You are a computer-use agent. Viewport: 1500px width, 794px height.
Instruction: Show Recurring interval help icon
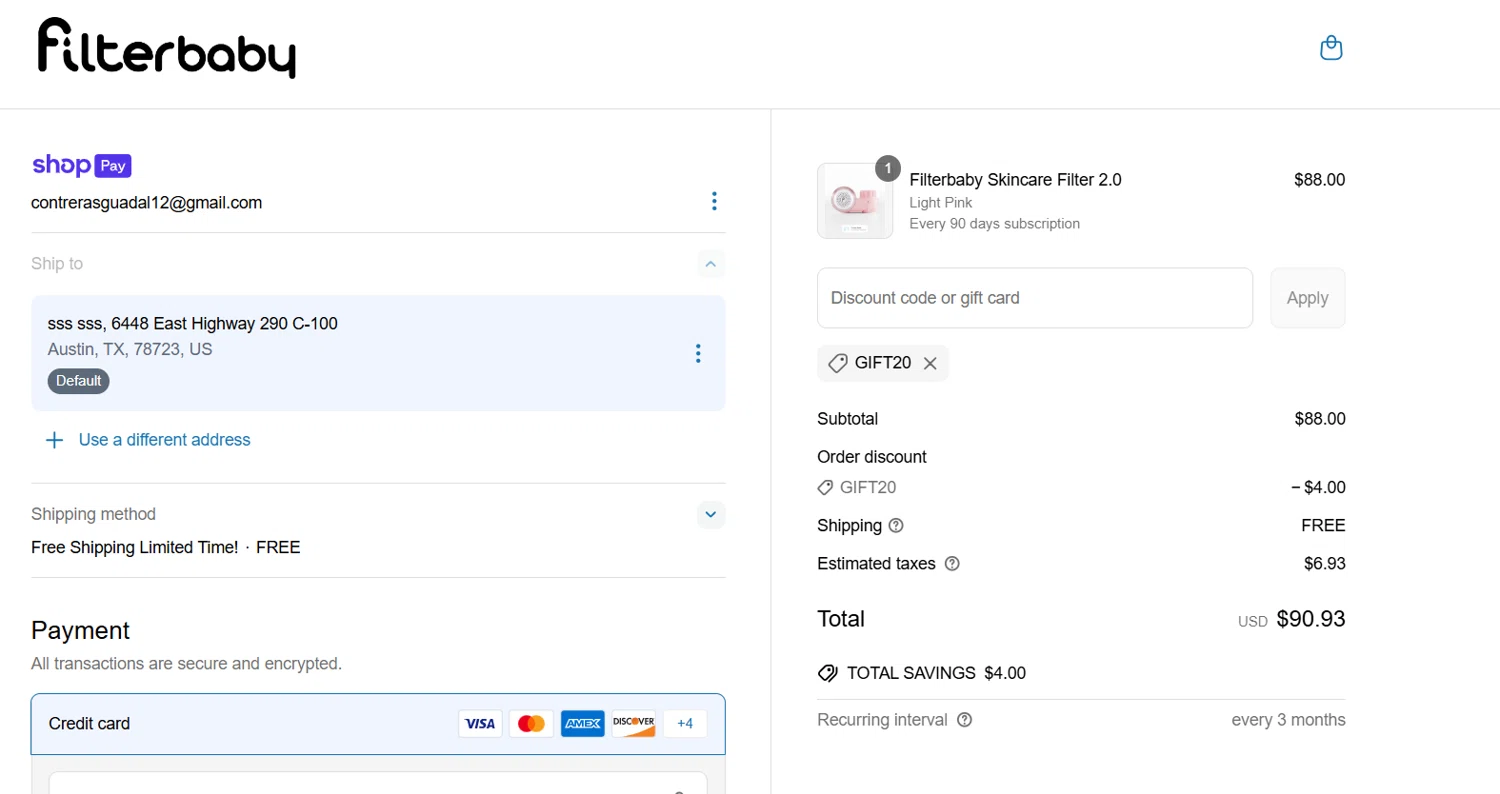tap(964, 720)
